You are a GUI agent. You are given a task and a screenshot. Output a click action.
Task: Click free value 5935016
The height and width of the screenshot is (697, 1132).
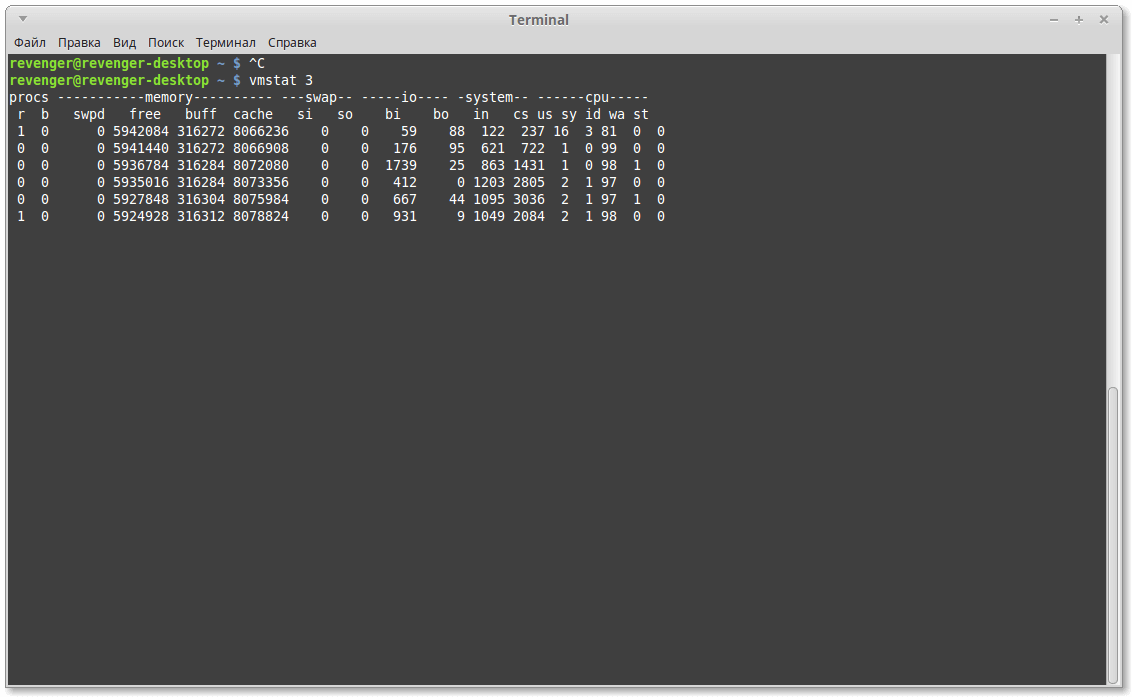(x=141, y=182)
